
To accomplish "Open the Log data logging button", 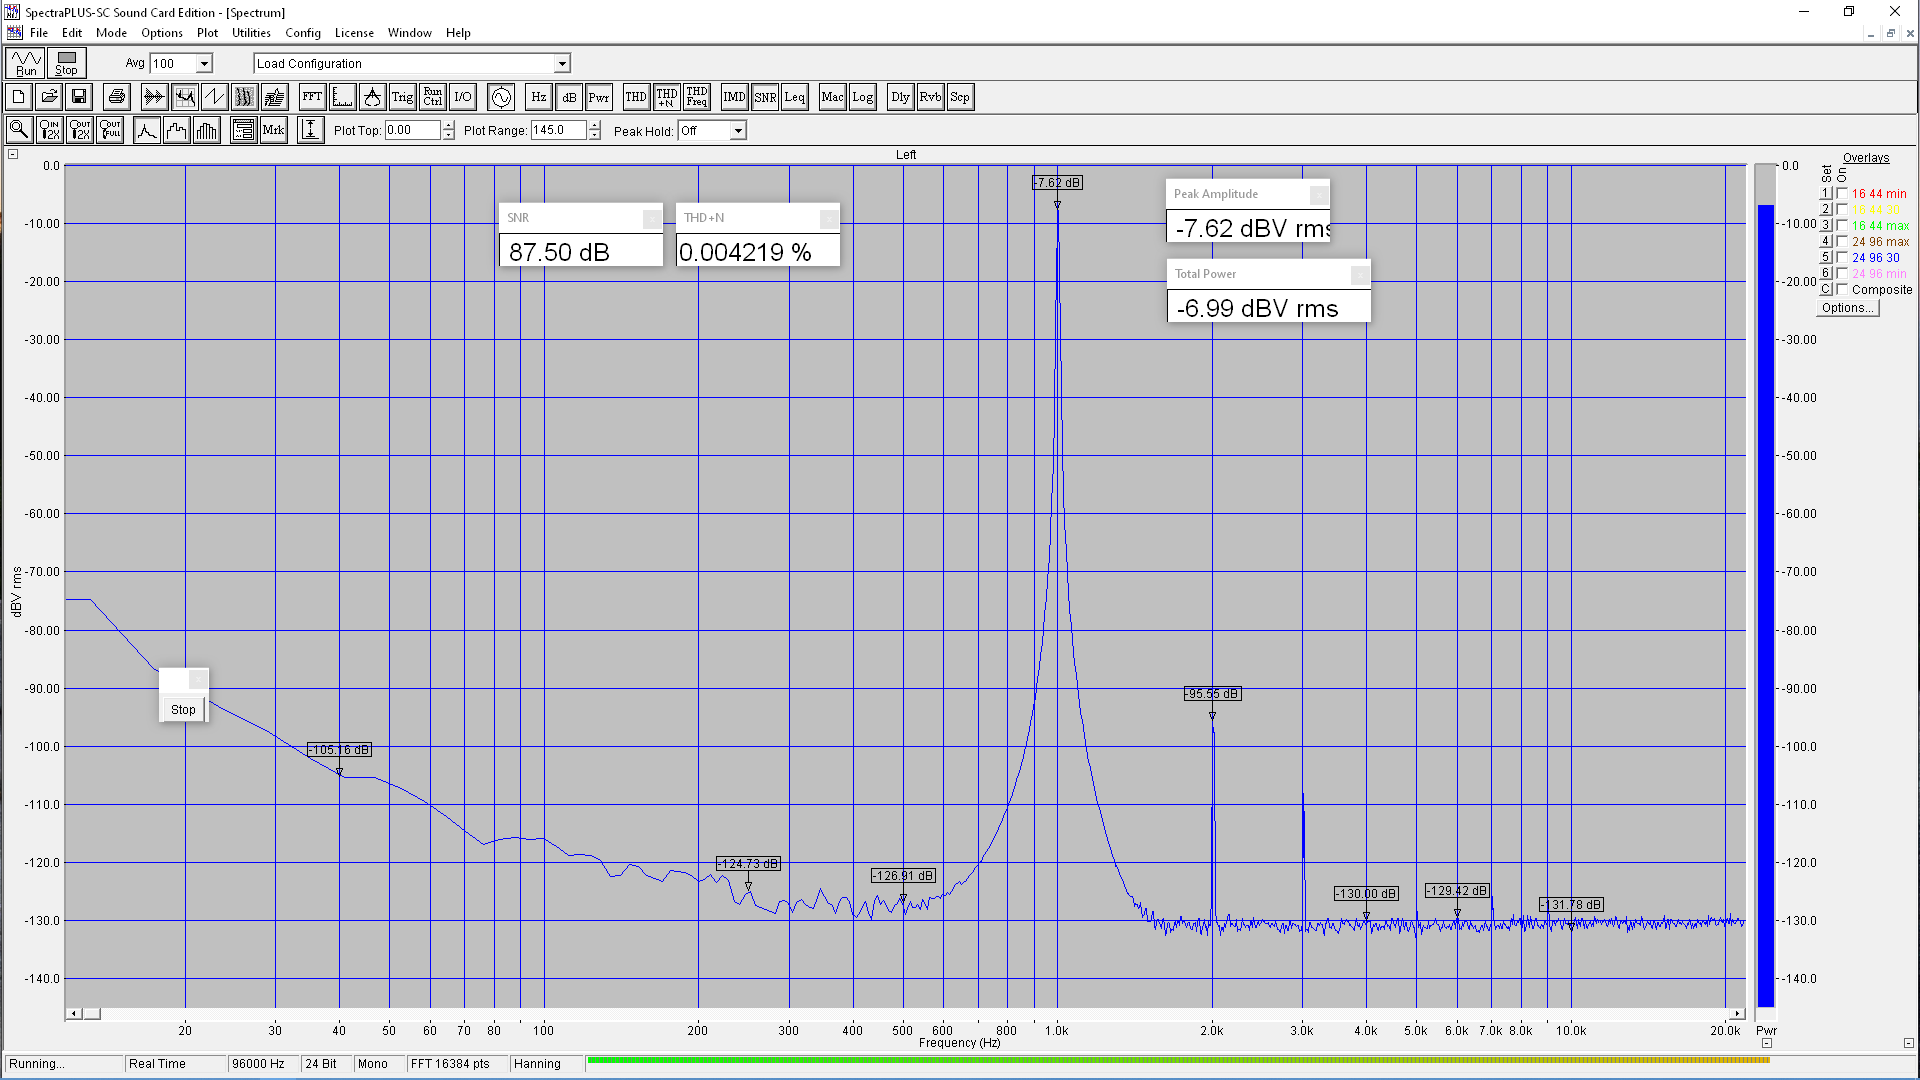I will 862,97.
